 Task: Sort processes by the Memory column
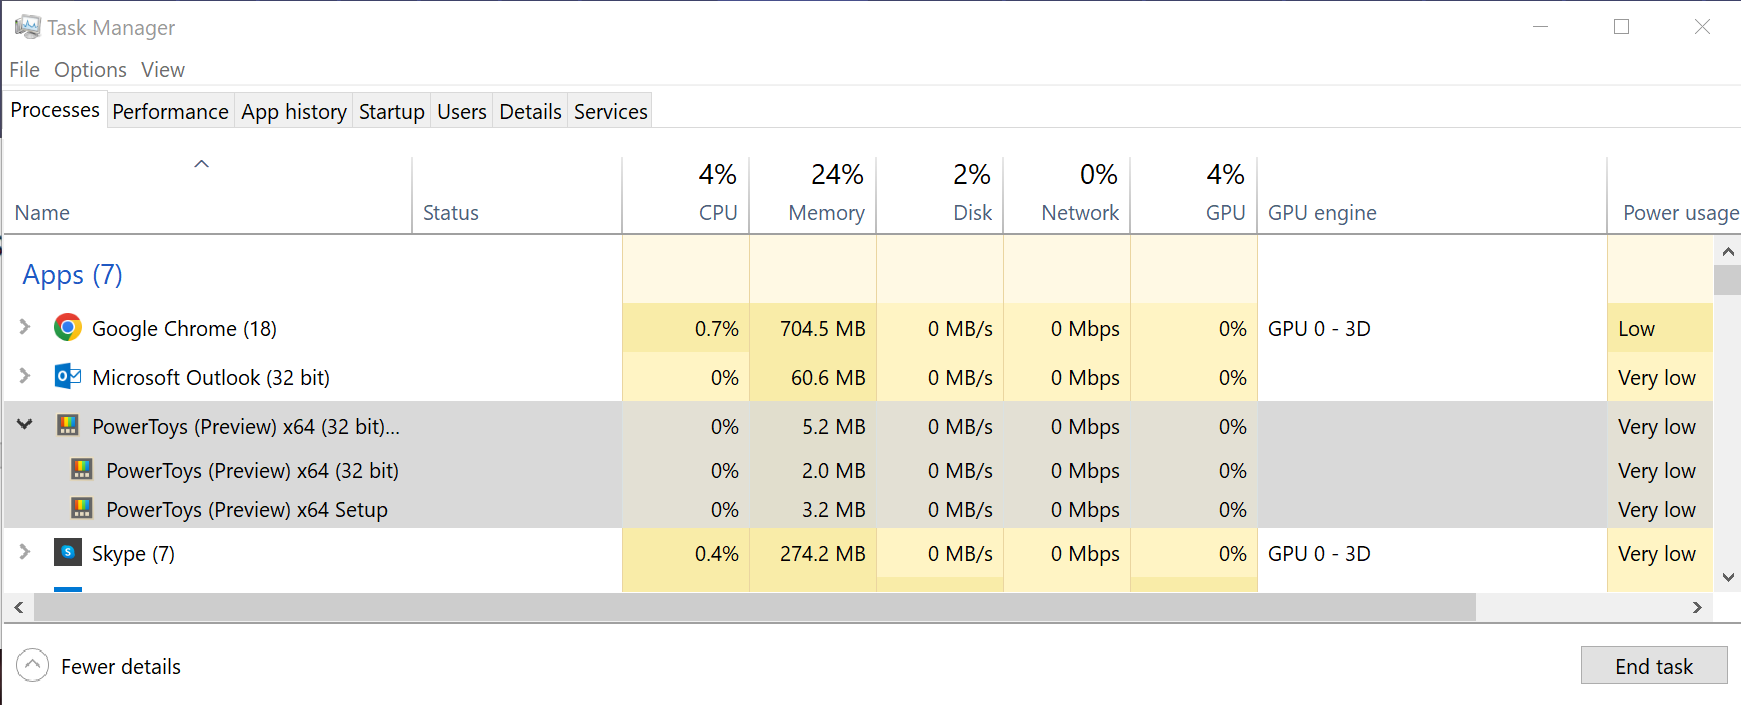pos(826,193)
